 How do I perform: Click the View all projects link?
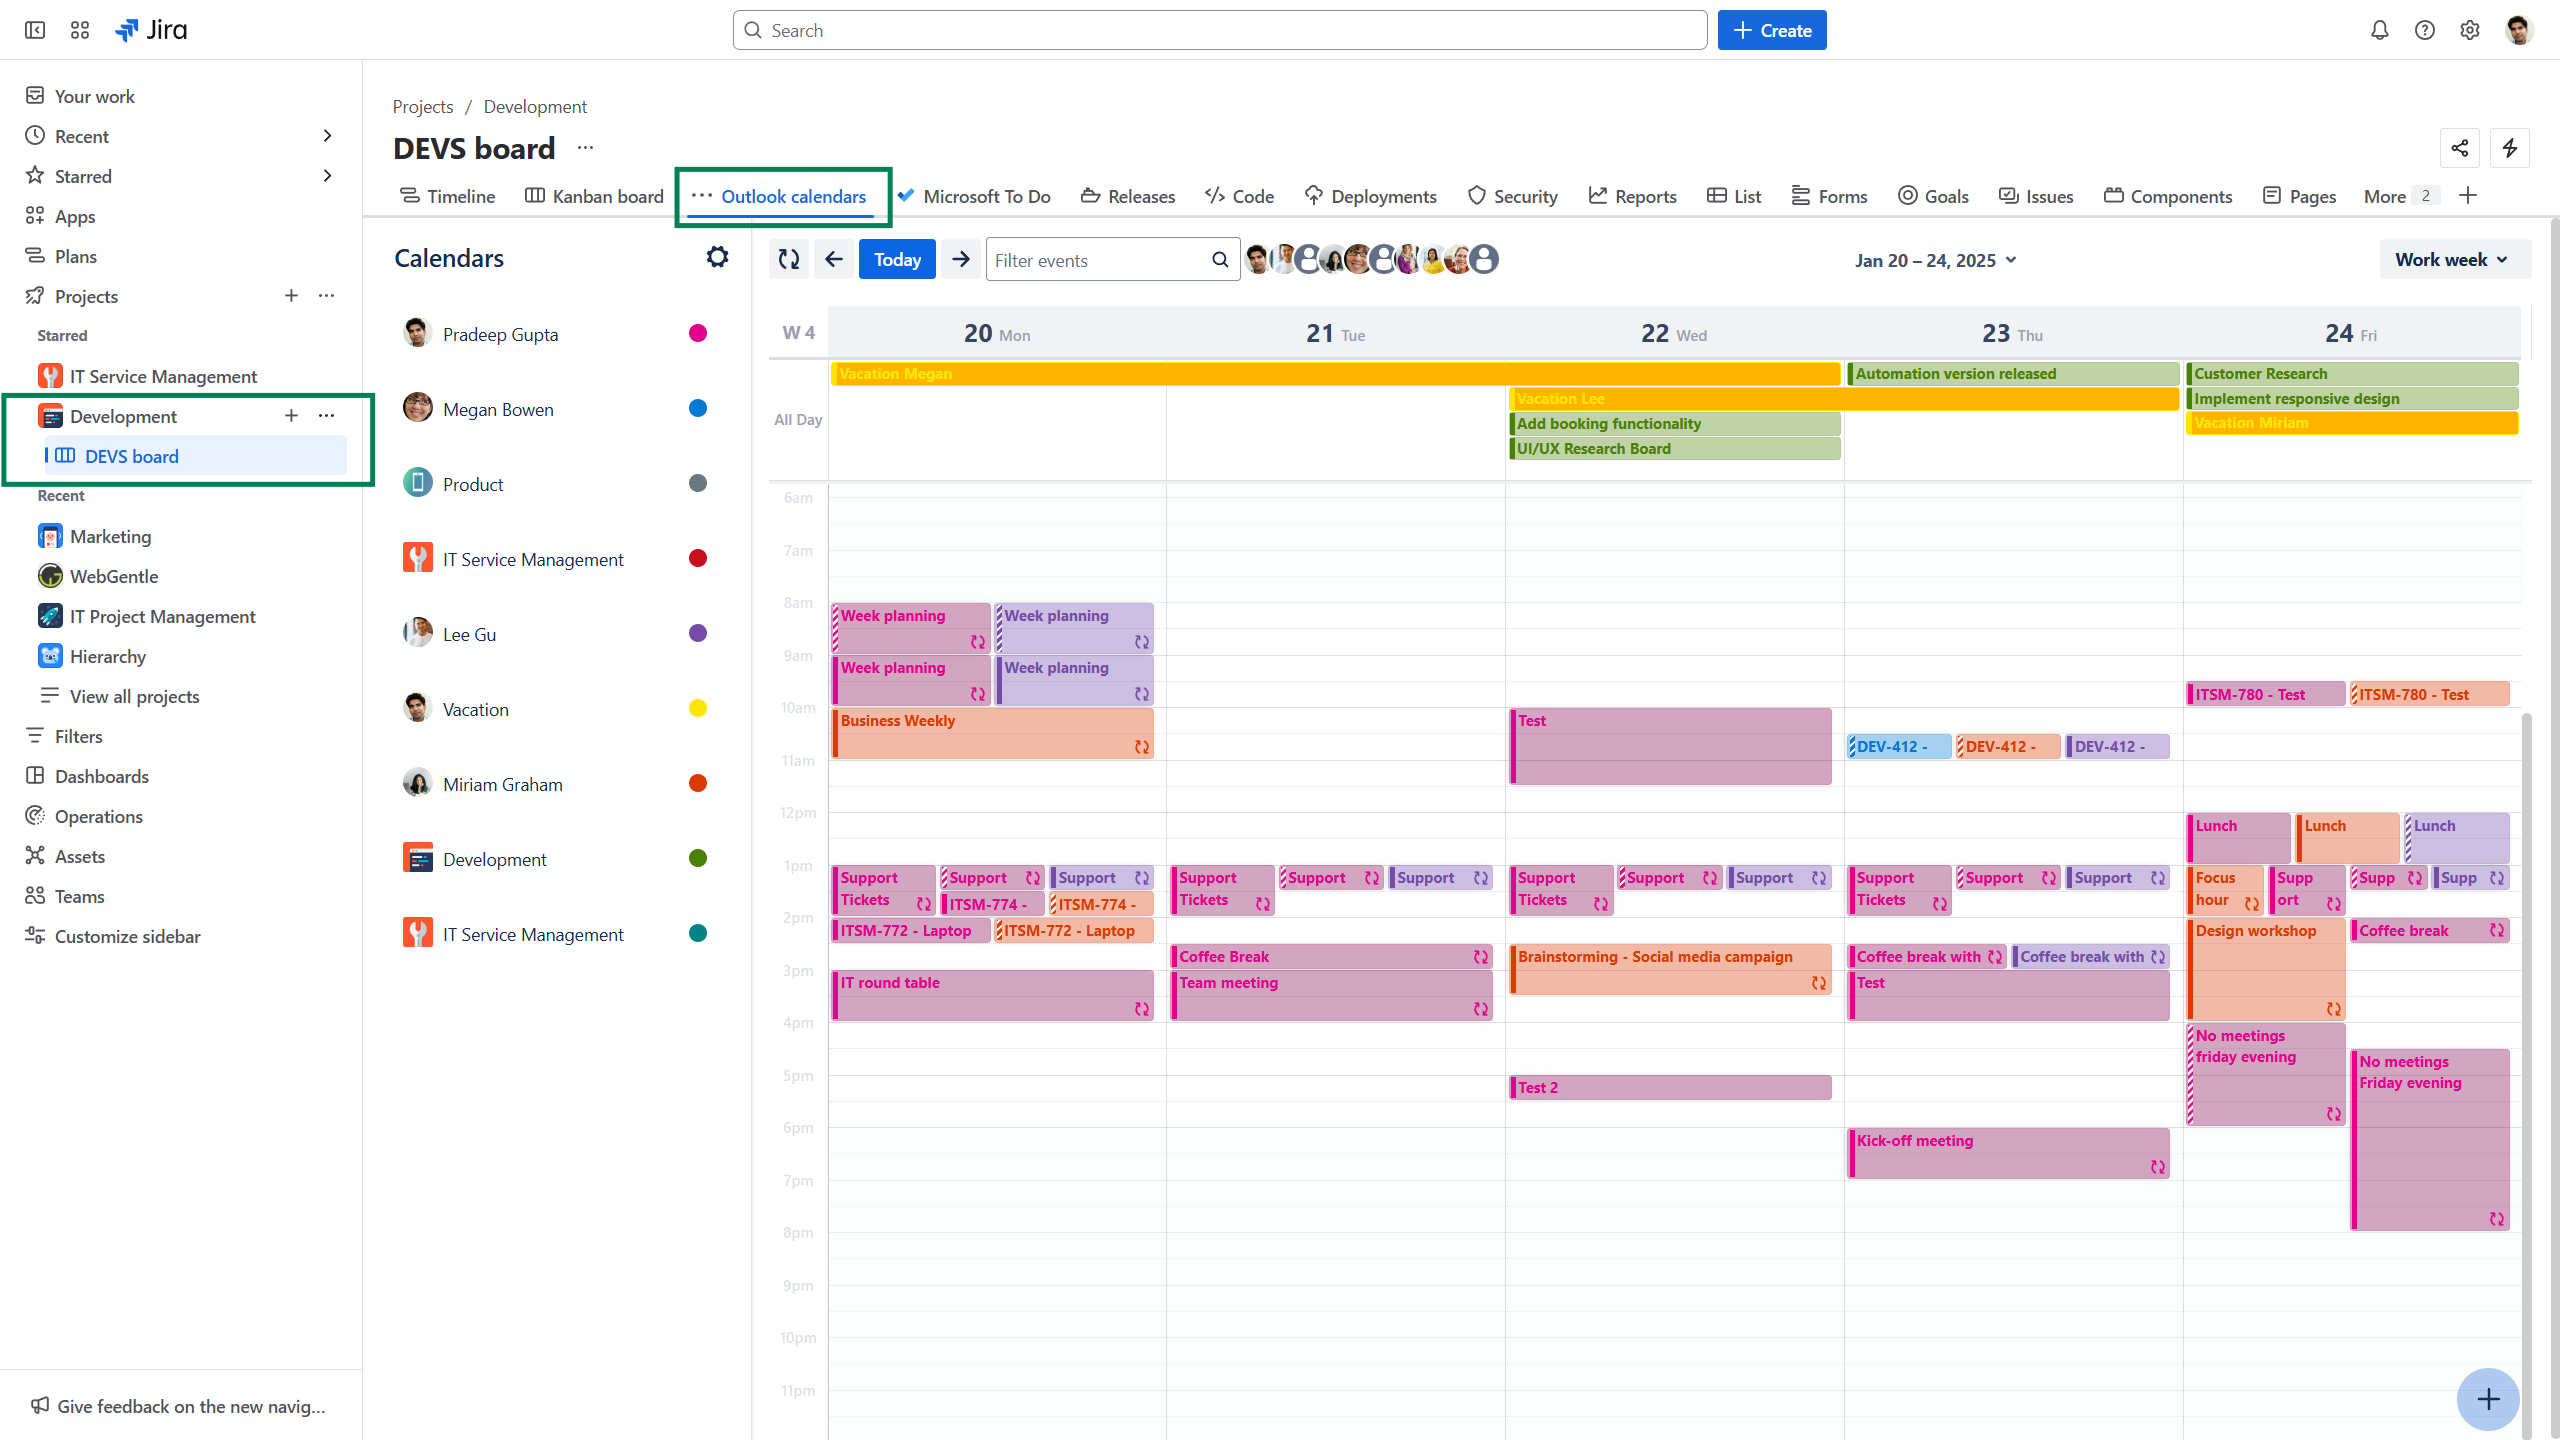pyautogui.click(x=134, y=697)
